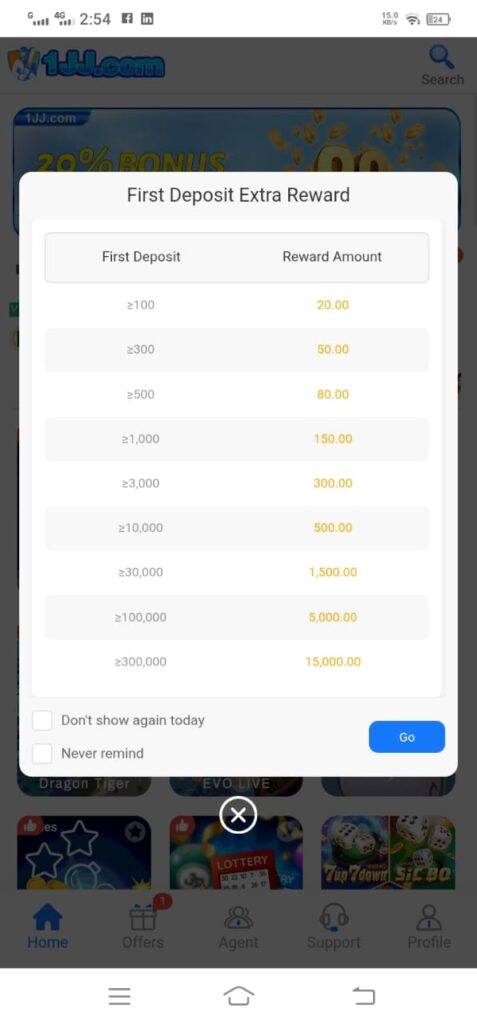Tap Android home navigation icon
477x1024 pixels.
point(238,996)
